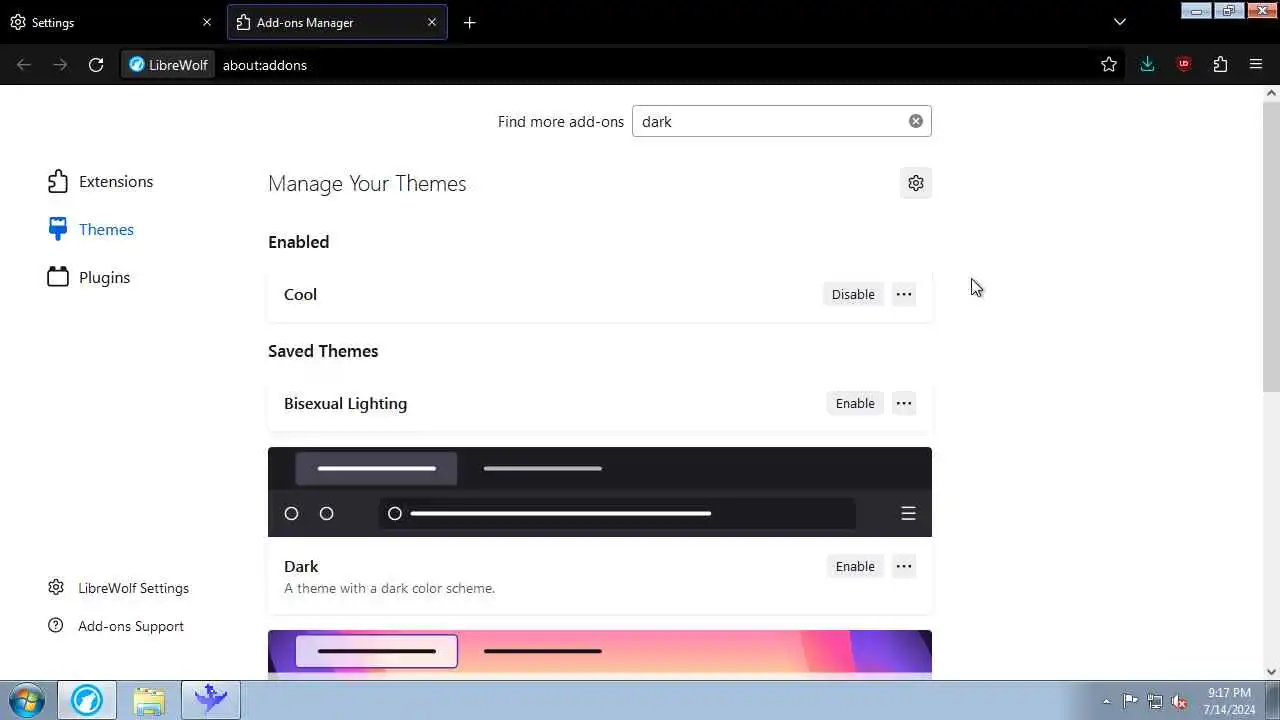1280x720 pixels.
Task: Click the Extensions puzzle icon in sidebar
Action: tap(58, 182)
